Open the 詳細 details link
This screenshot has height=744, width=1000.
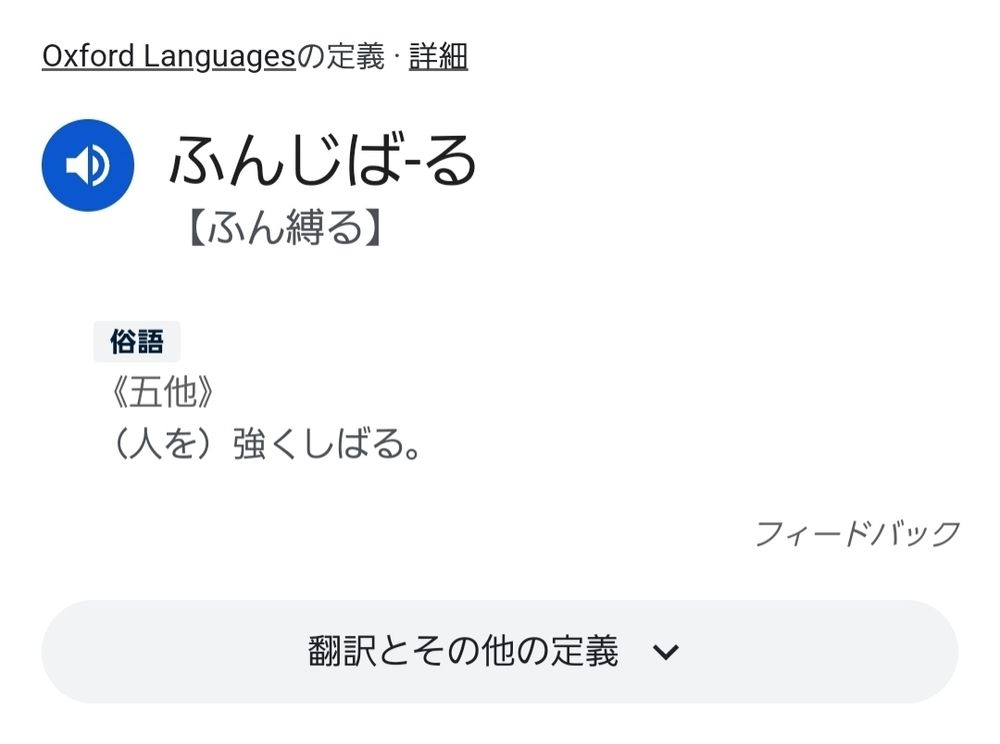[x=438, y=56]
